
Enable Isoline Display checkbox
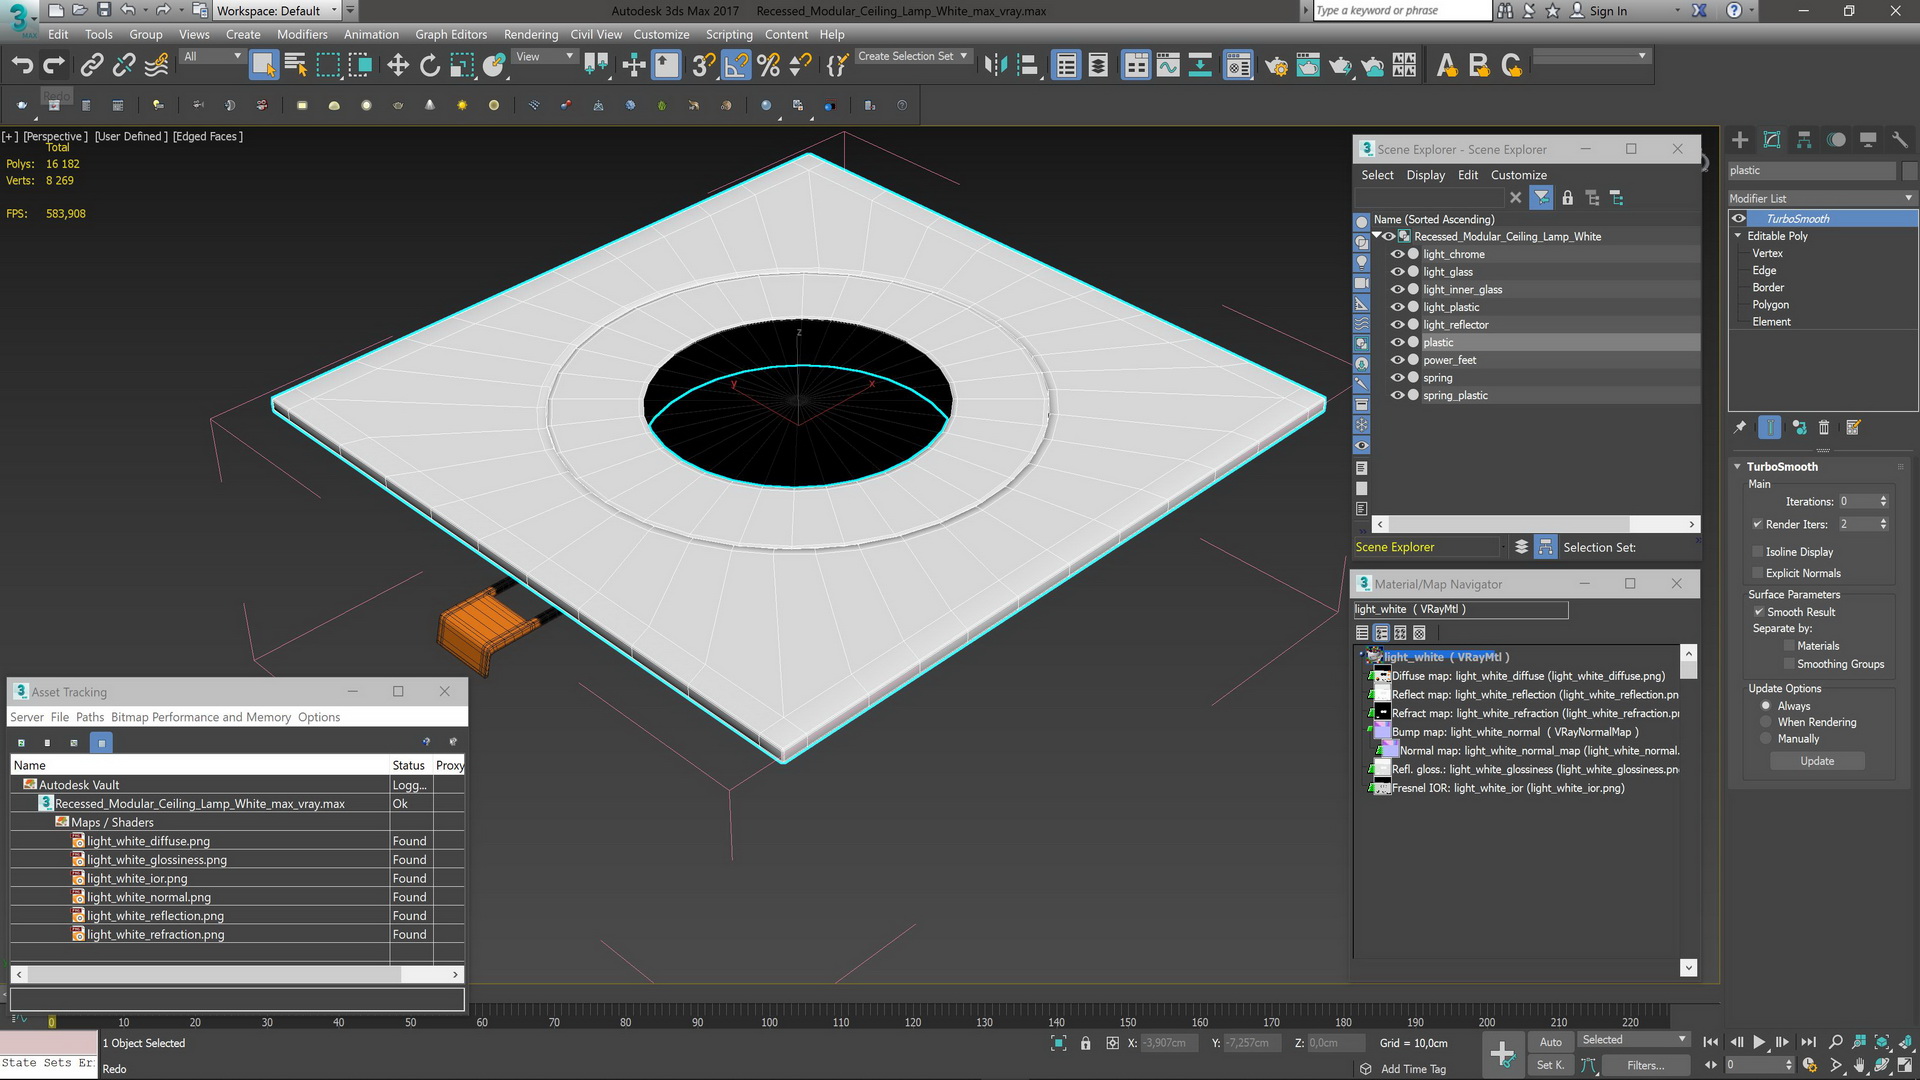pyautogui.click(x=1757, y=552)
